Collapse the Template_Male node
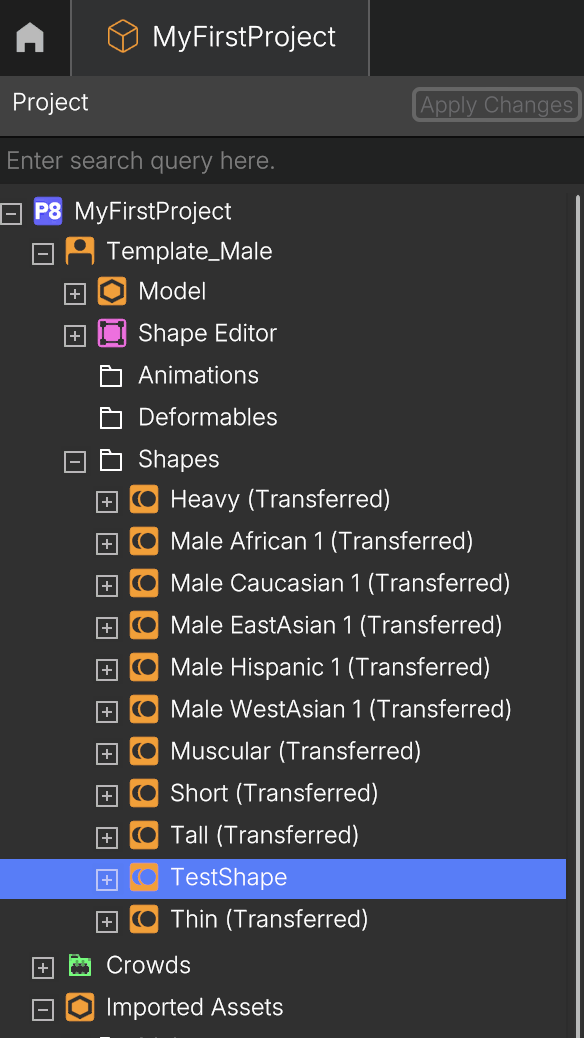 click(43, 254)
